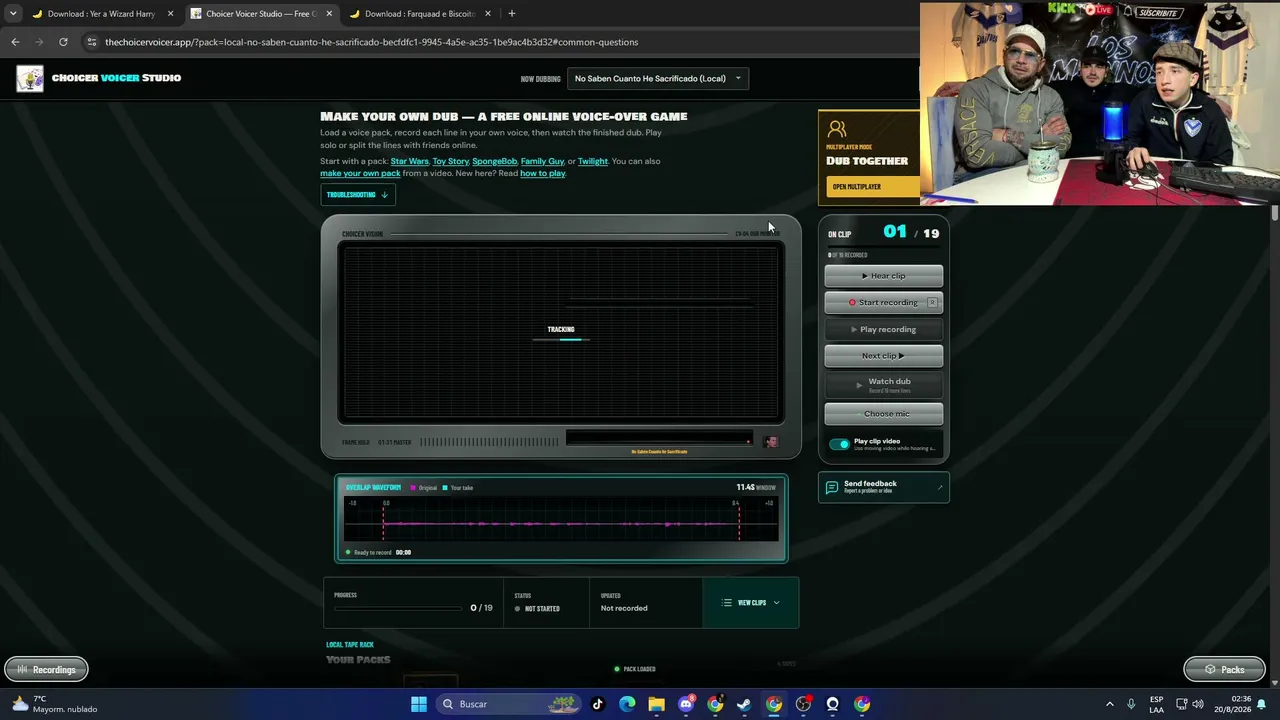Open the Twilight pack link
The image size is (1280, 720).
(x=592, y=161)
